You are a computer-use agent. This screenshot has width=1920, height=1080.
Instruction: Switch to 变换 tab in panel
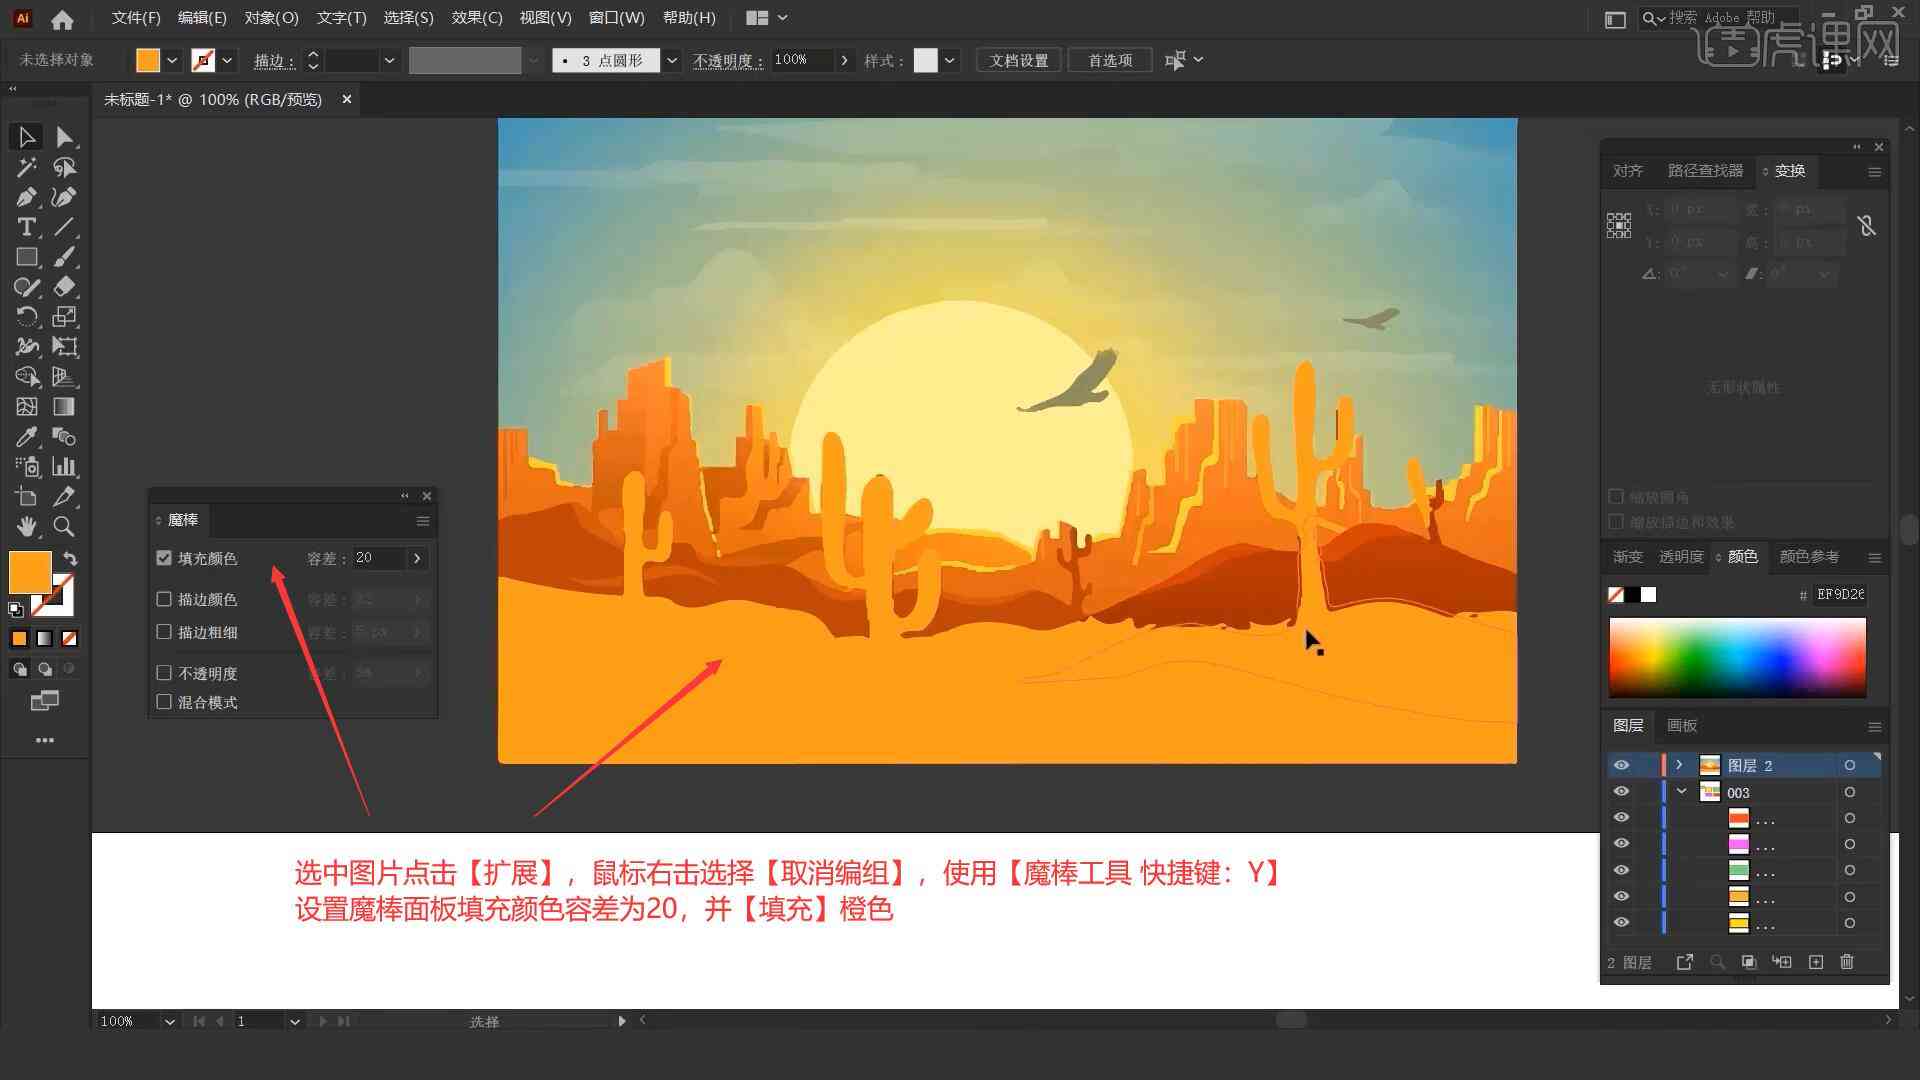click(x=1788, y=170)
